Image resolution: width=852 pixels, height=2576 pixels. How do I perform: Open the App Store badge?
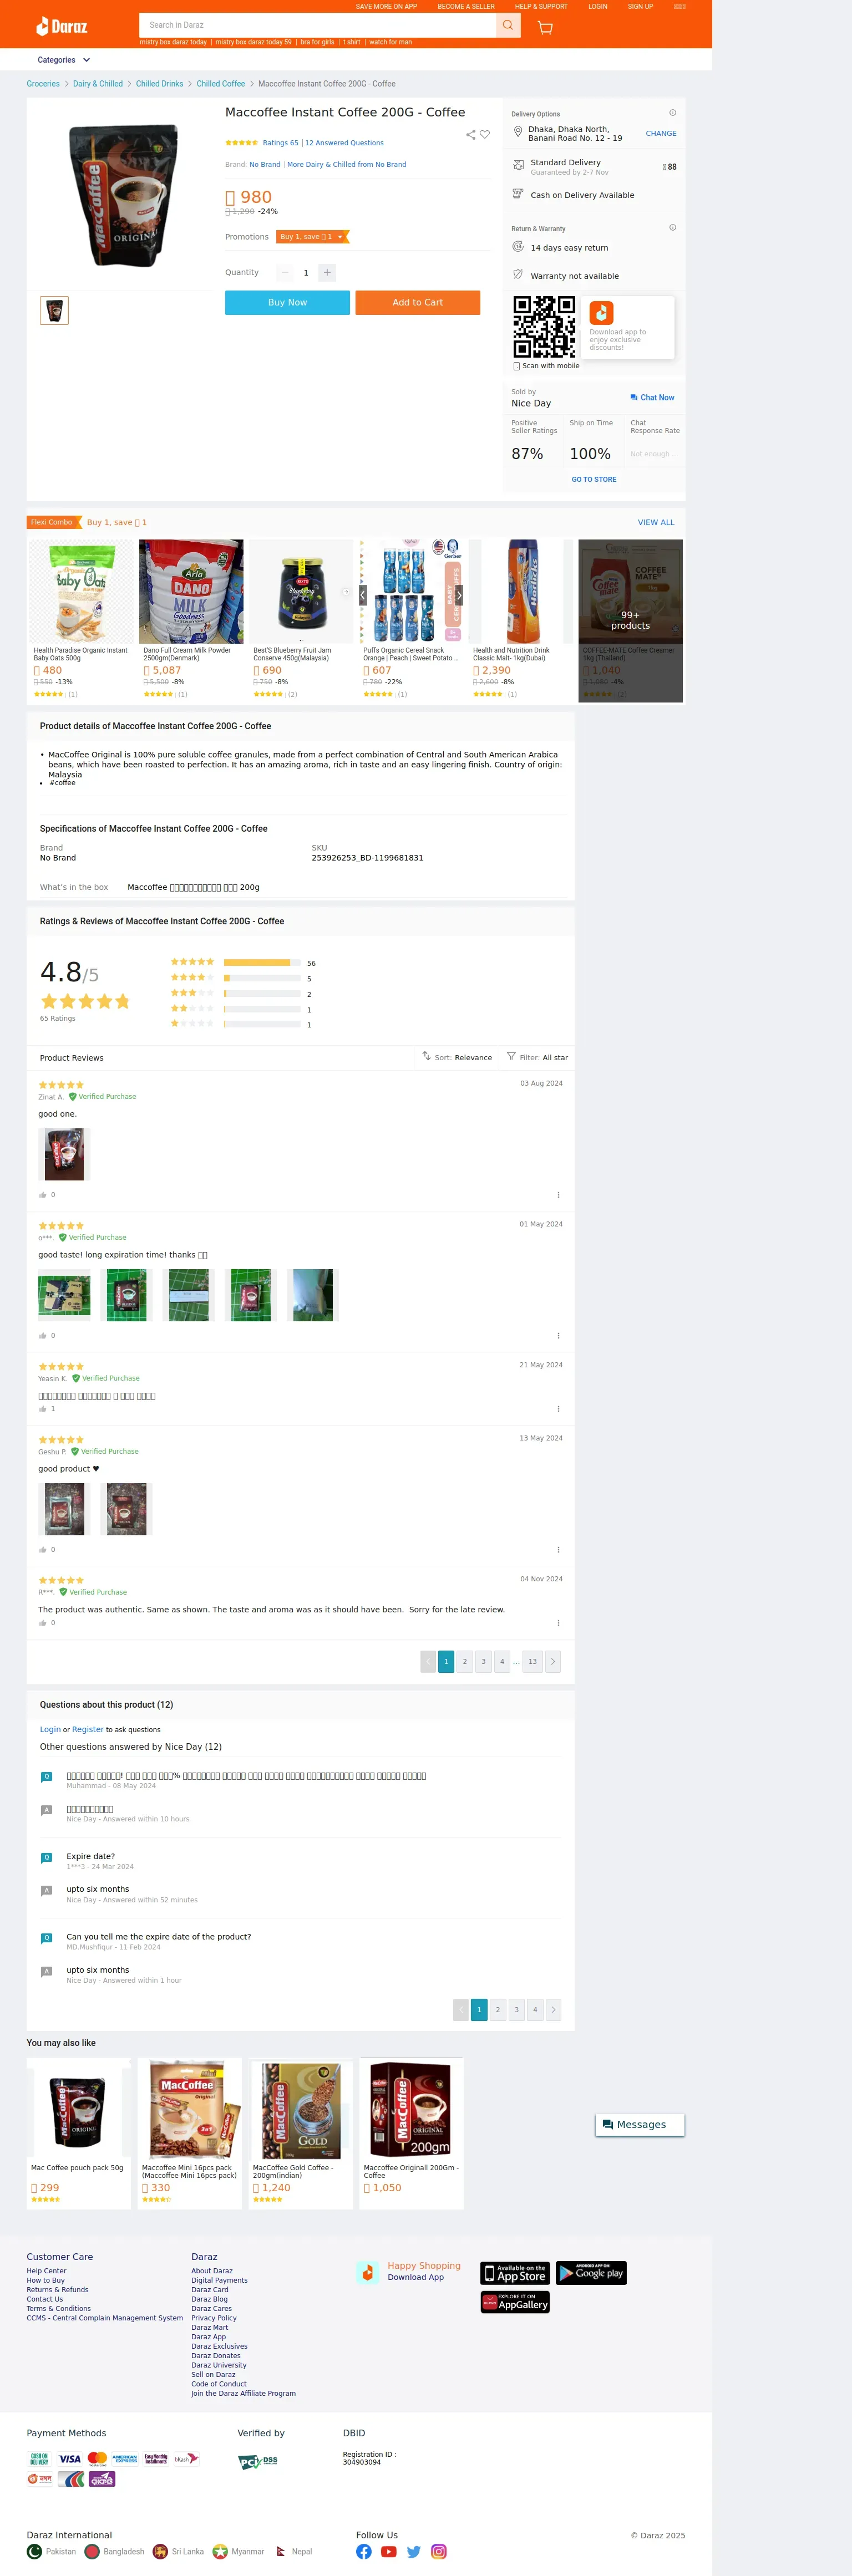pyautogui.click(x=515, y=2273)
